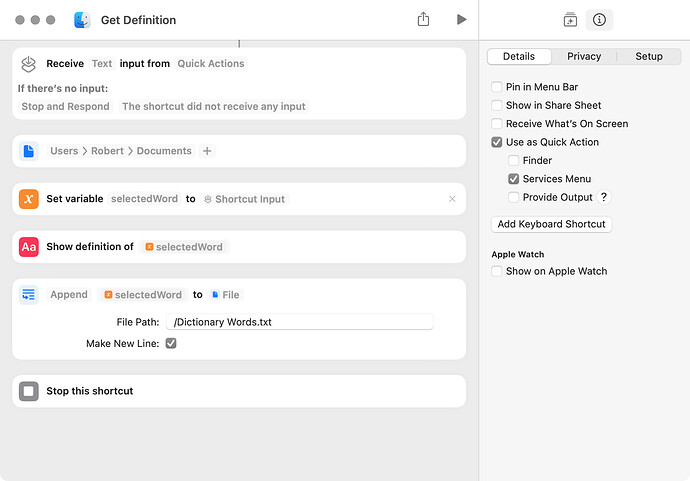Image resolution: width=690 pixels, height=481 pixels.
Task: Uncheck the Services Menu option
Action: [513, 179]
